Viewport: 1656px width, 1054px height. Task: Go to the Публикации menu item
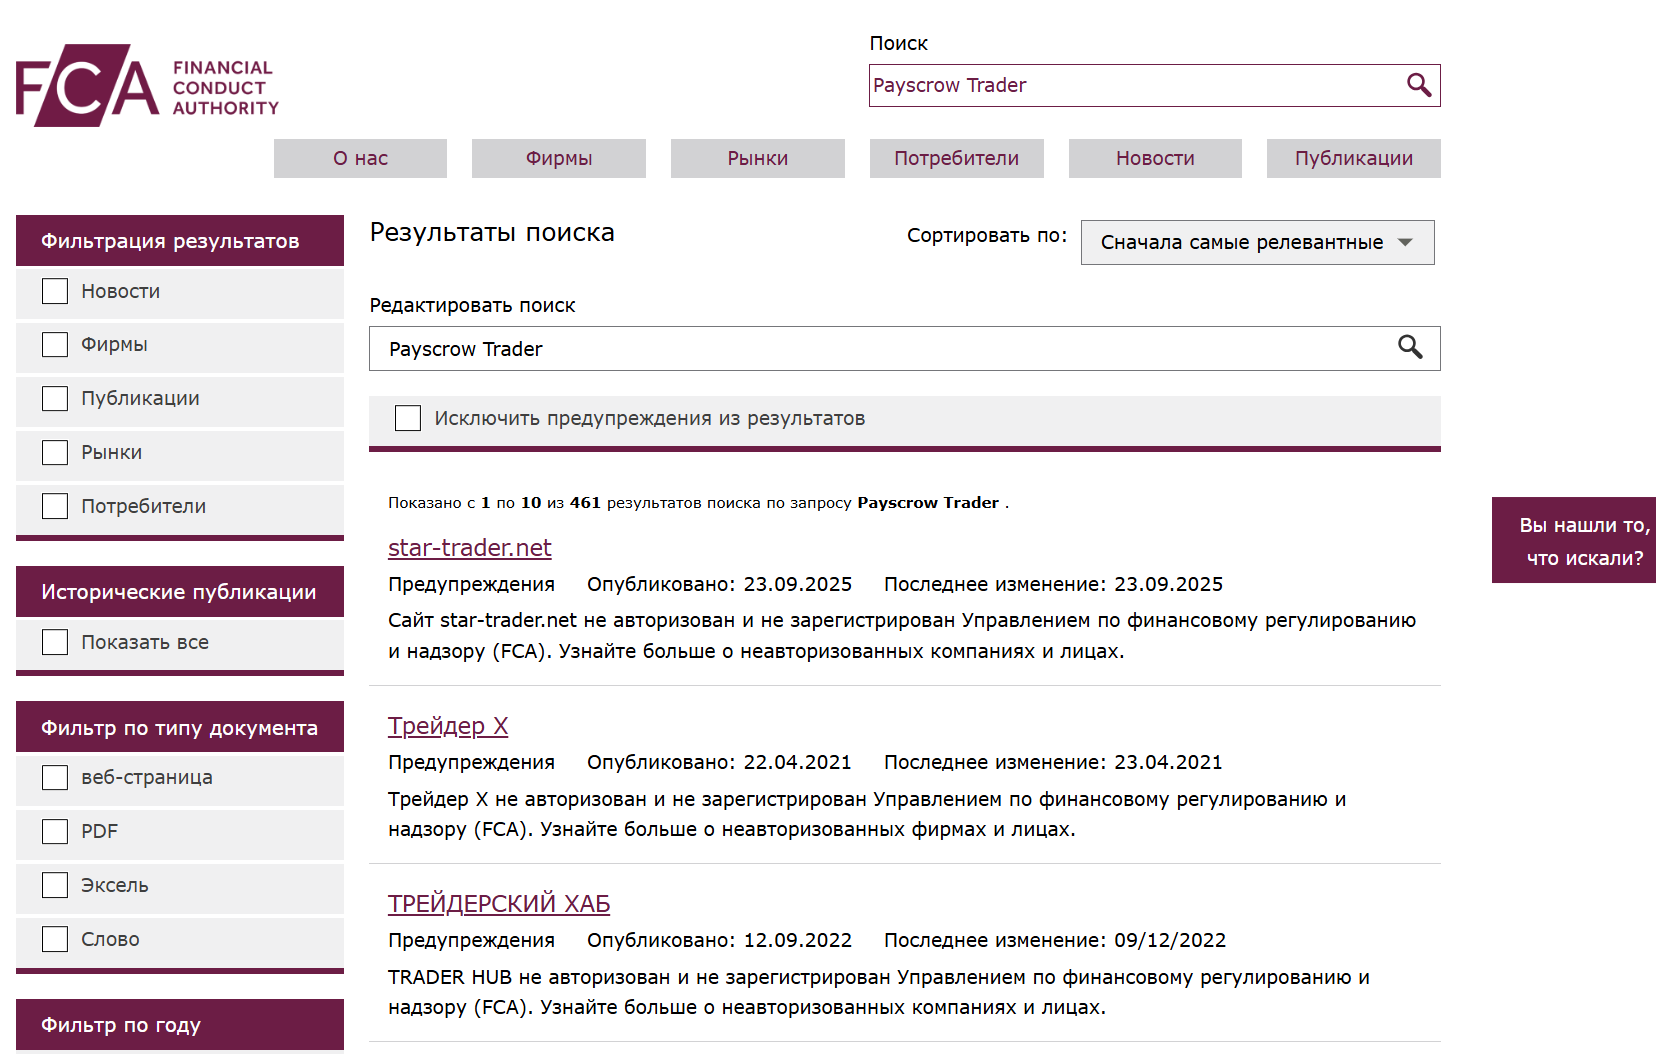tap(1353, 158)
